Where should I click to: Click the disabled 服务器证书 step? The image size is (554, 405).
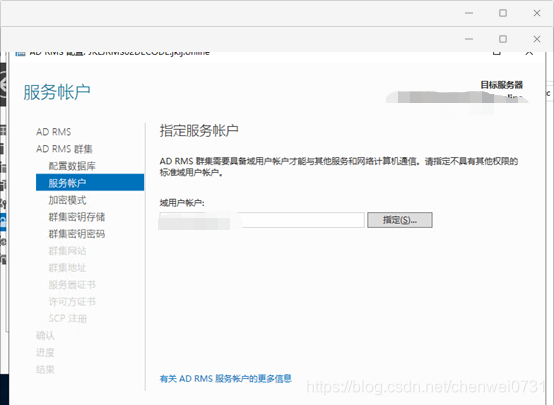tap(72, 284)
